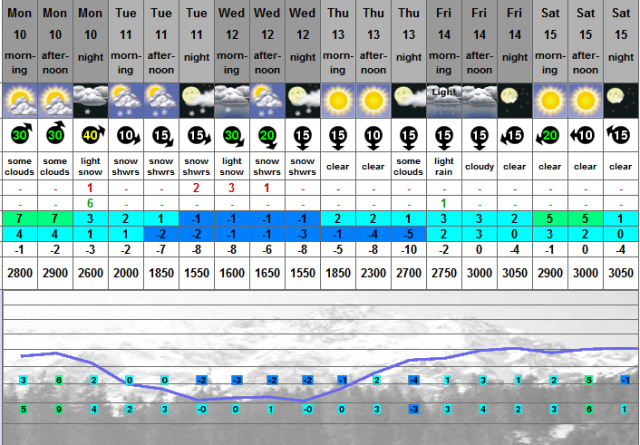Image resolution: width=640 pixels, height=445 pixels.
Task: Select the freezing level value 2300
Action: [373, 273]
